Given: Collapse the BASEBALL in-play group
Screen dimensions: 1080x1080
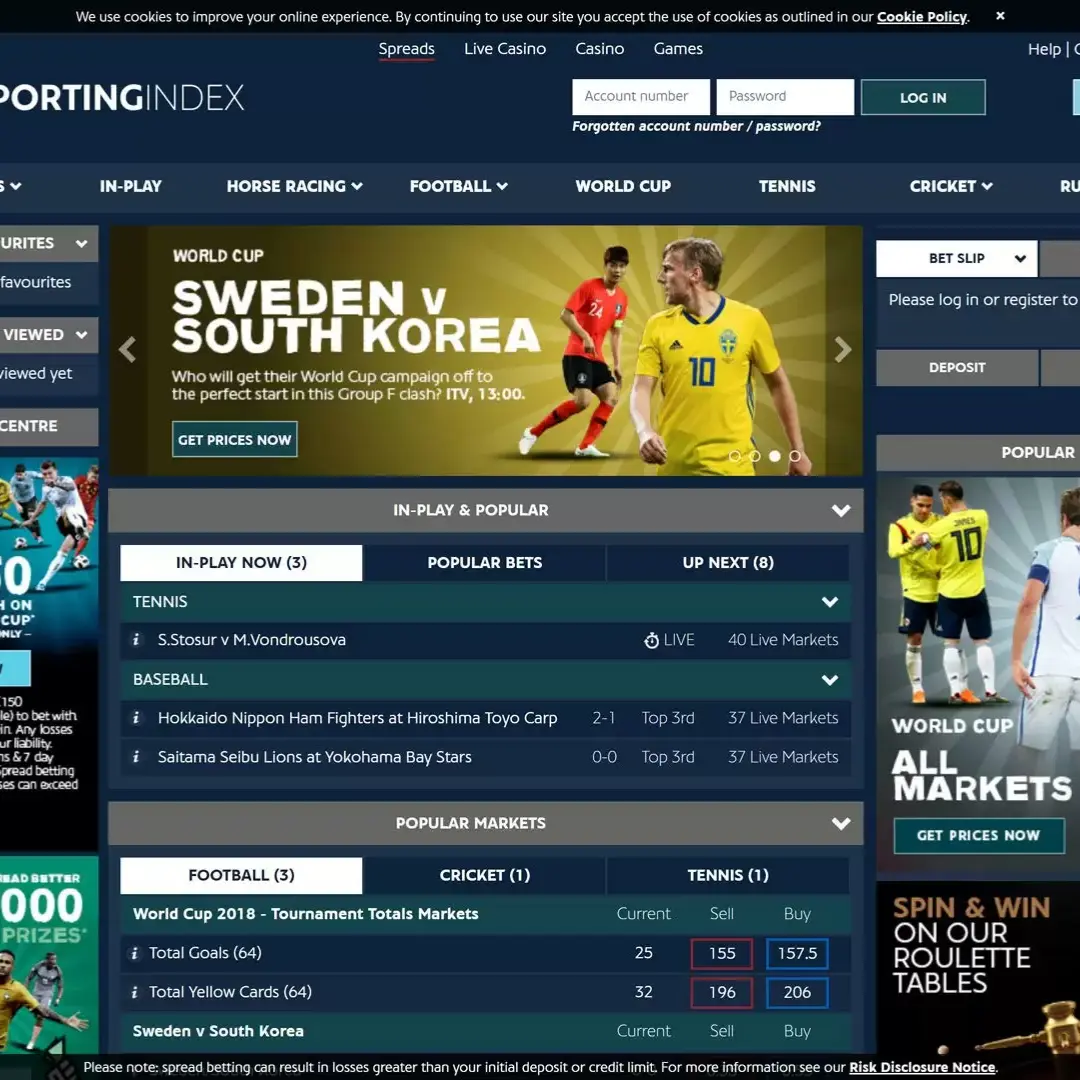Looking at the screenshot, I should [830, 680].
